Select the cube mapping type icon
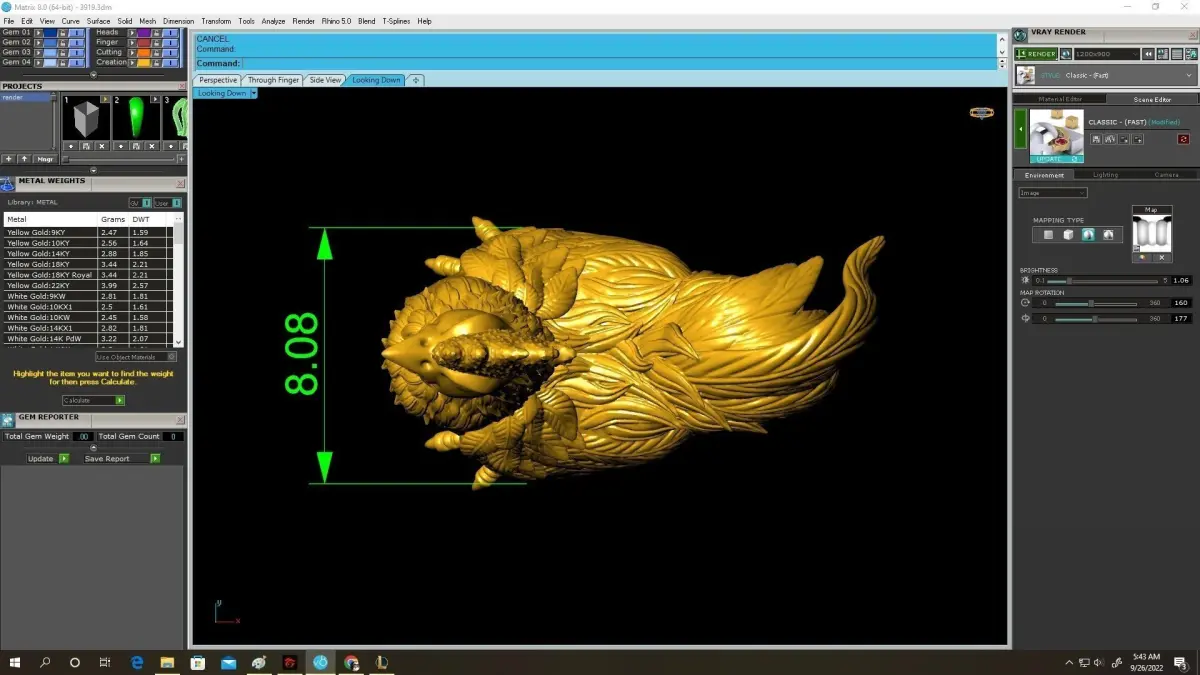 (x=1068, y=235)
